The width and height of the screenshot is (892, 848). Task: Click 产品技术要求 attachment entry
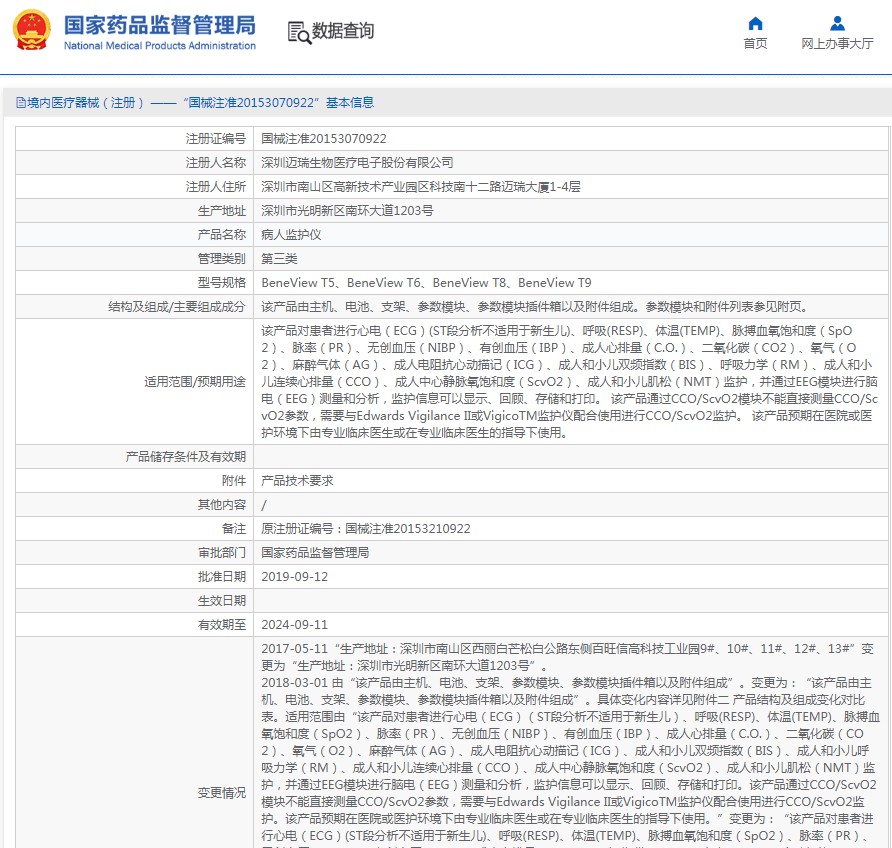pyautogui.click(x=297, y=481)
